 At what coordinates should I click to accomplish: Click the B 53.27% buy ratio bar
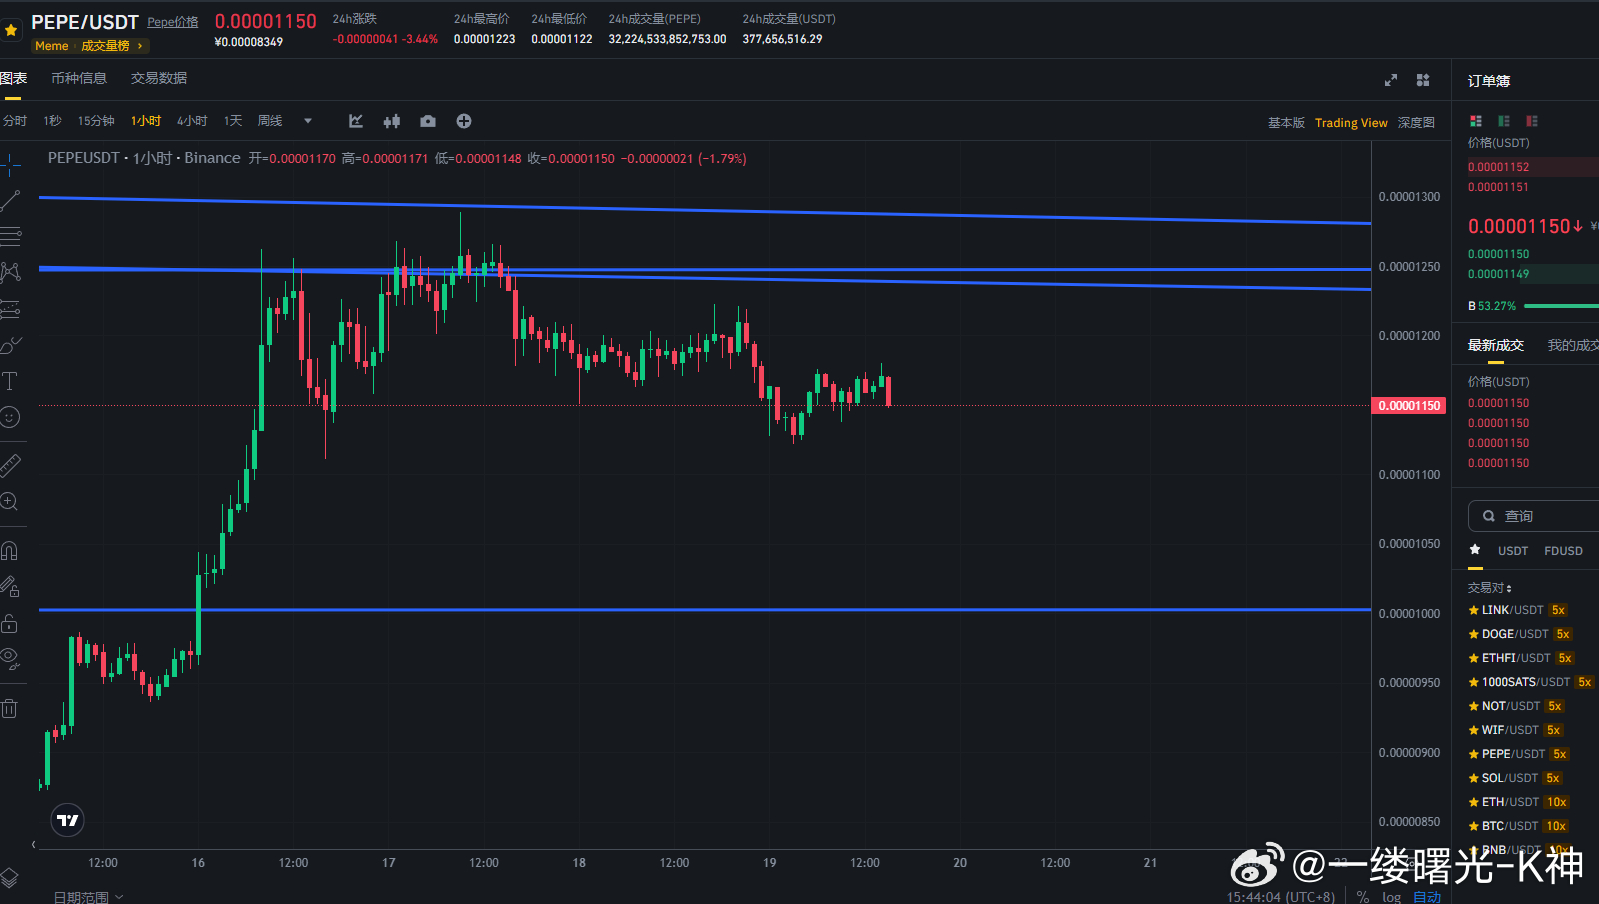pos(1533,306)
